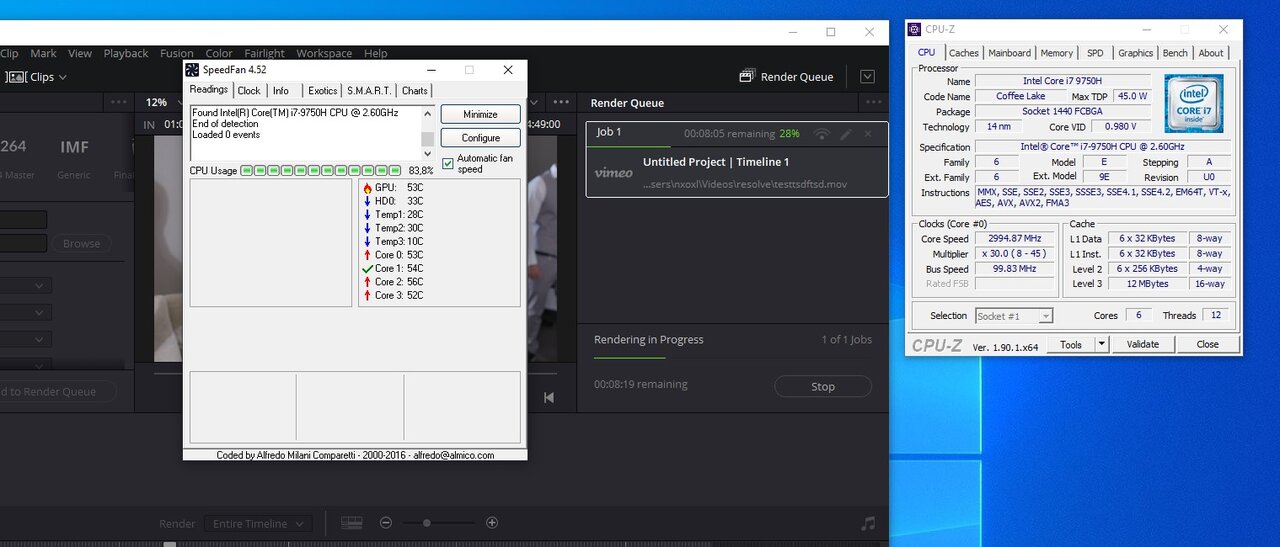
Task: Click the CPU-Z Tools button
Action: tap(1071, 344)
